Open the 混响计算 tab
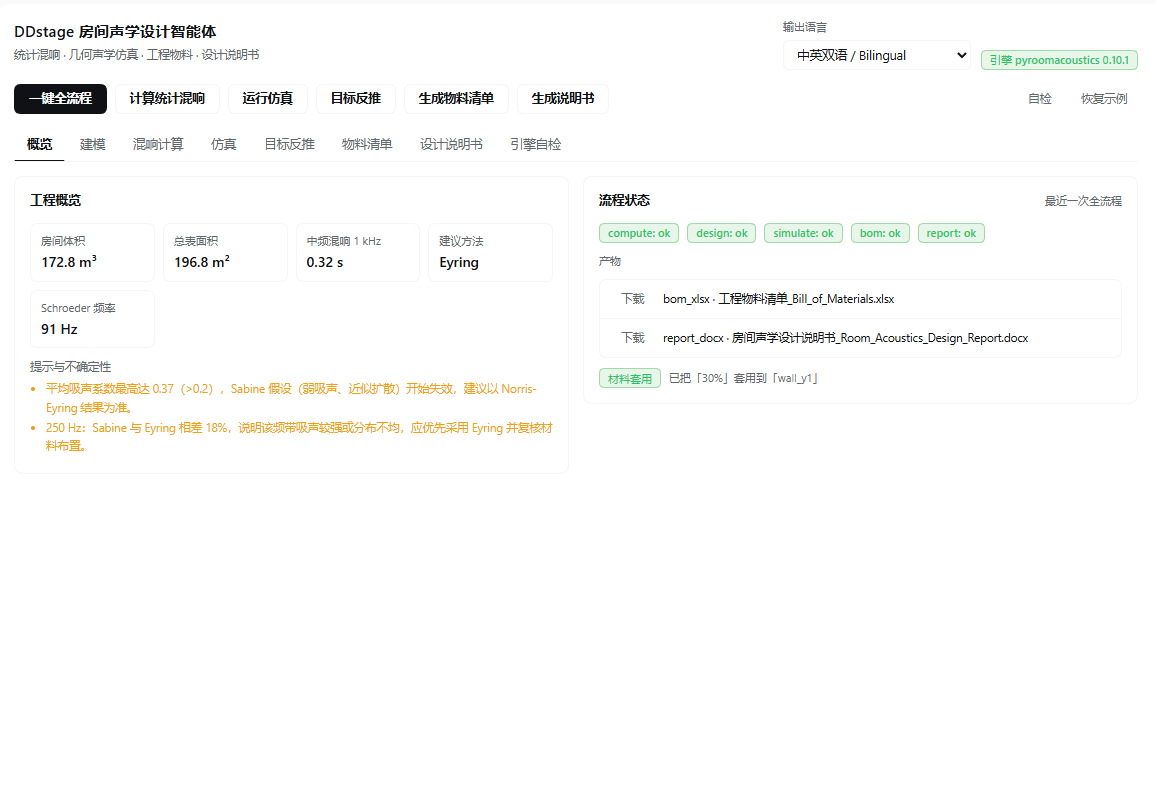1156x812 pixels. click(159, 145)
